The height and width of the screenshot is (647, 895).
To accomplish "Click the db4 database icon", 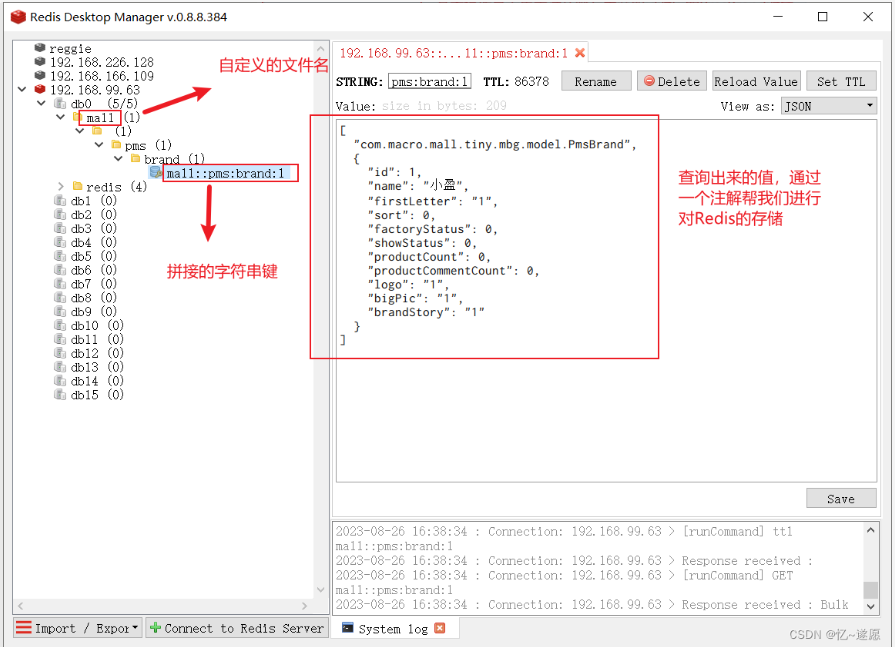I will click(60, 242).
